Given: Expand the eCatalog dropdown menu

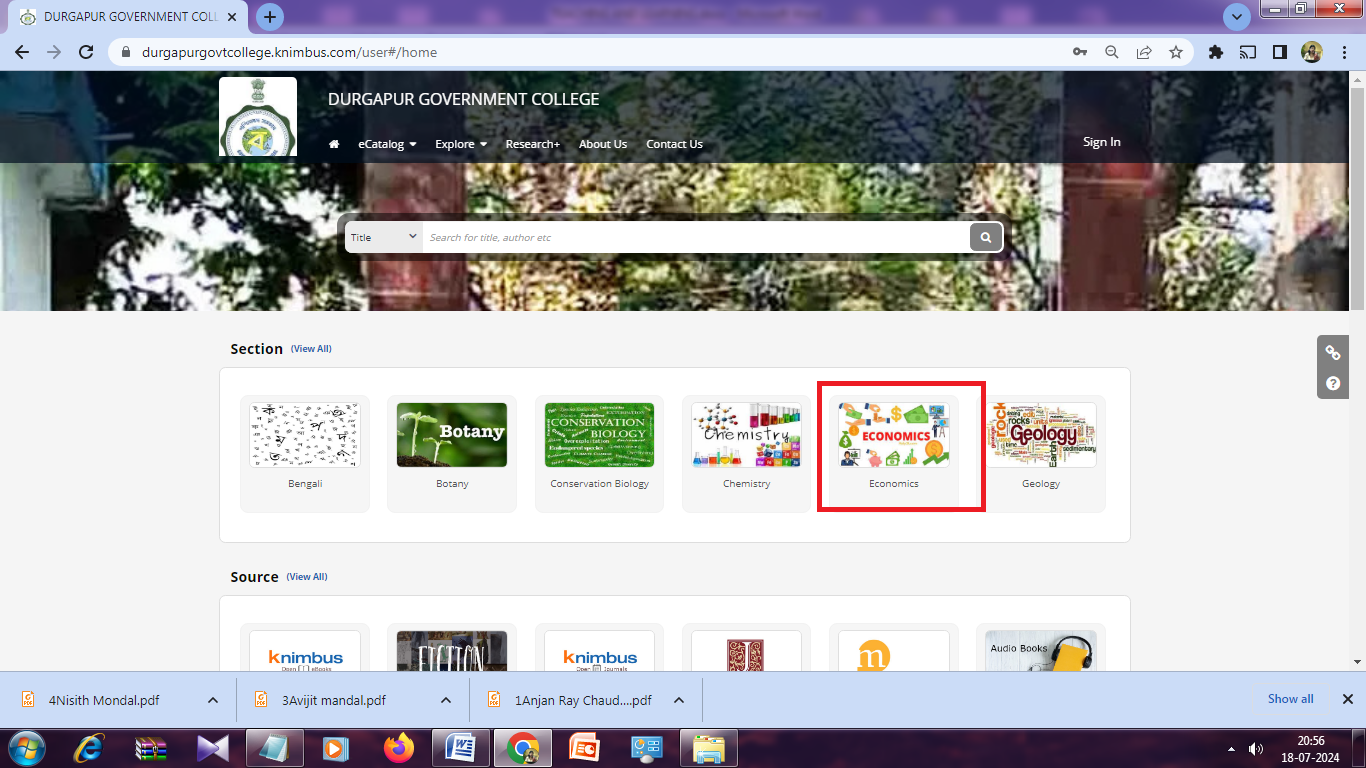Looking at the screenshot, I should click(387, 144).
